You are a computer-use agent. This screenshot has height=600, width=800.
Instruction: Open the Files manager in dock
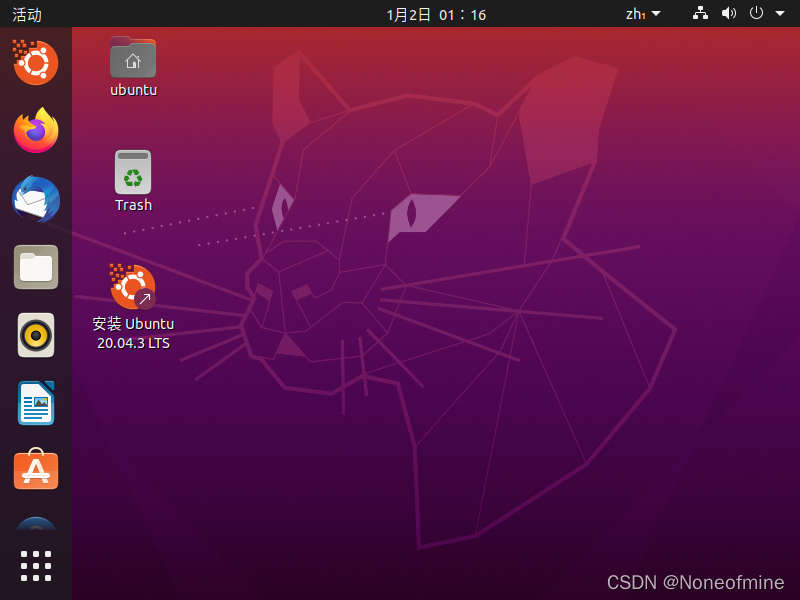pyautogui.click(x=36, y=267)
